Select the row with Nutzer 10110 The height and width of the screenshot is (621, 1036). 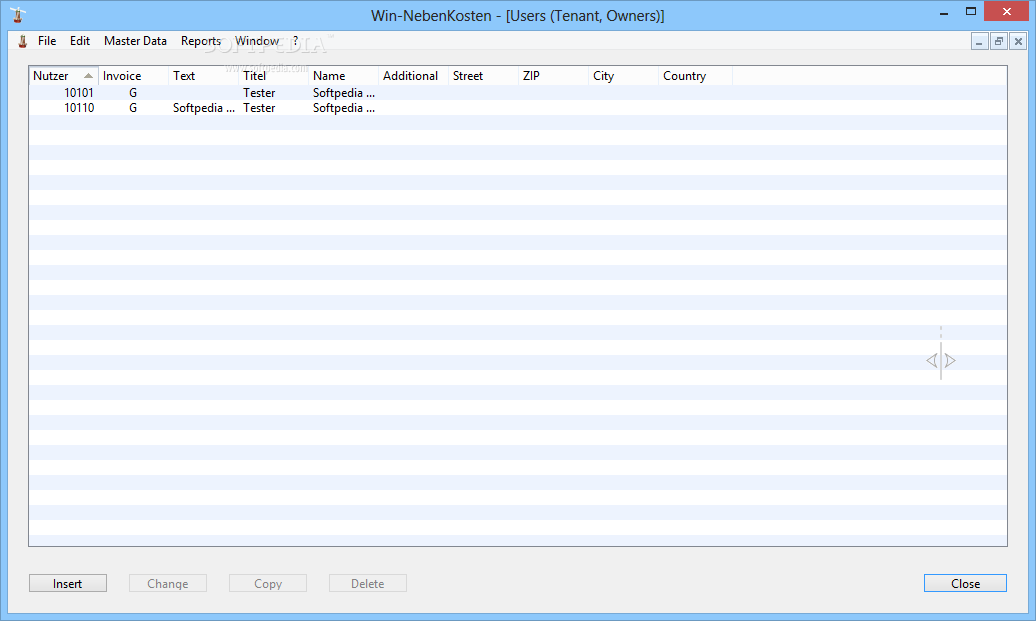pos(517,108)
